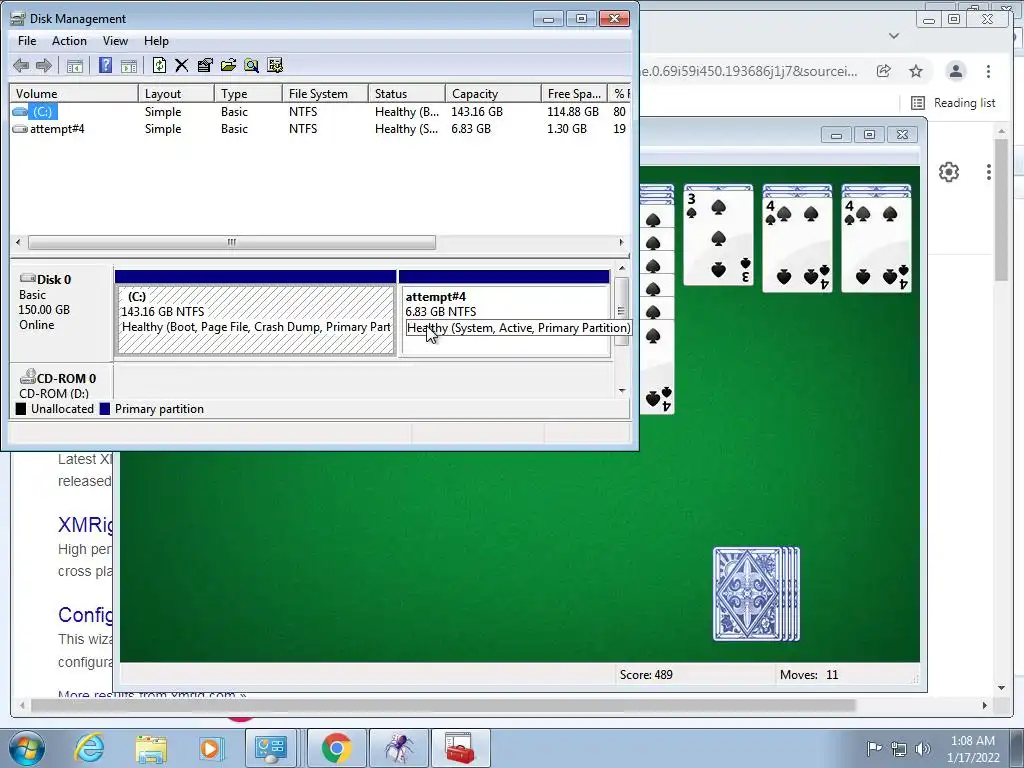Open the Config search result link
The image size is (1024, 768).
[x=85, y=615]
